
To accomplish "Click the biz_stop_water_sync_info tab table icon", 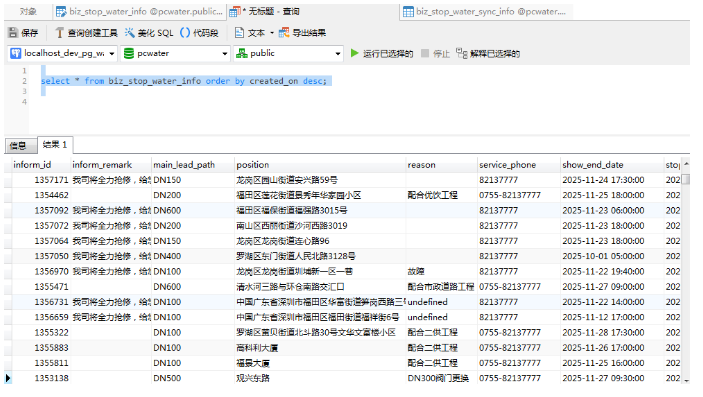I will coord(408,12).
